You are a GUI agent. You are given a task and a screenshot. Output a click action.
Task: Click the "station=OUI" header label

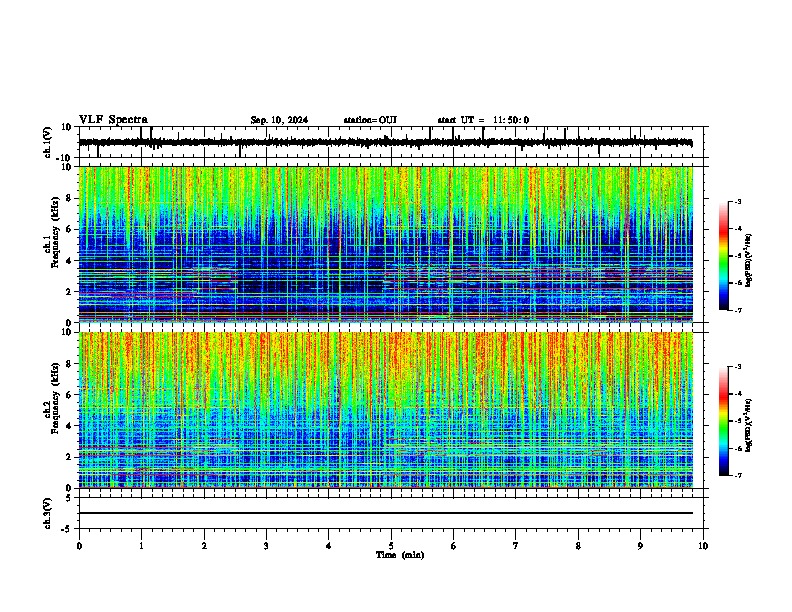tap(370, 120)
